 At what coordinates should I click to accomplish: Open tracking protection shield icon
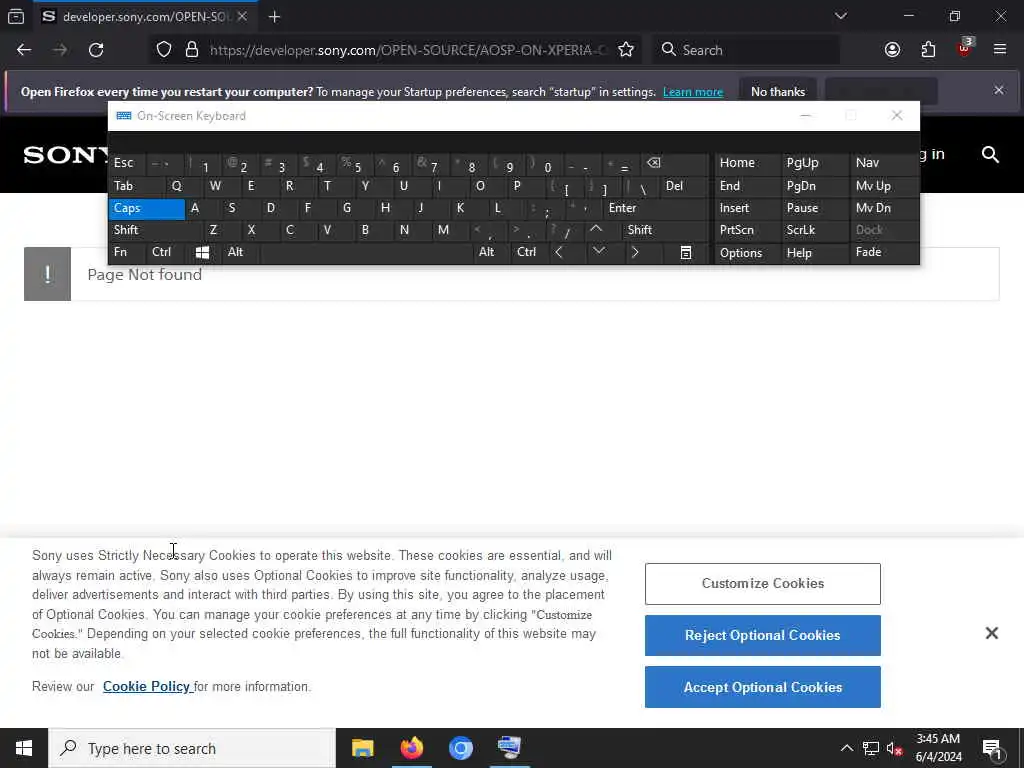tap(164, 50)
